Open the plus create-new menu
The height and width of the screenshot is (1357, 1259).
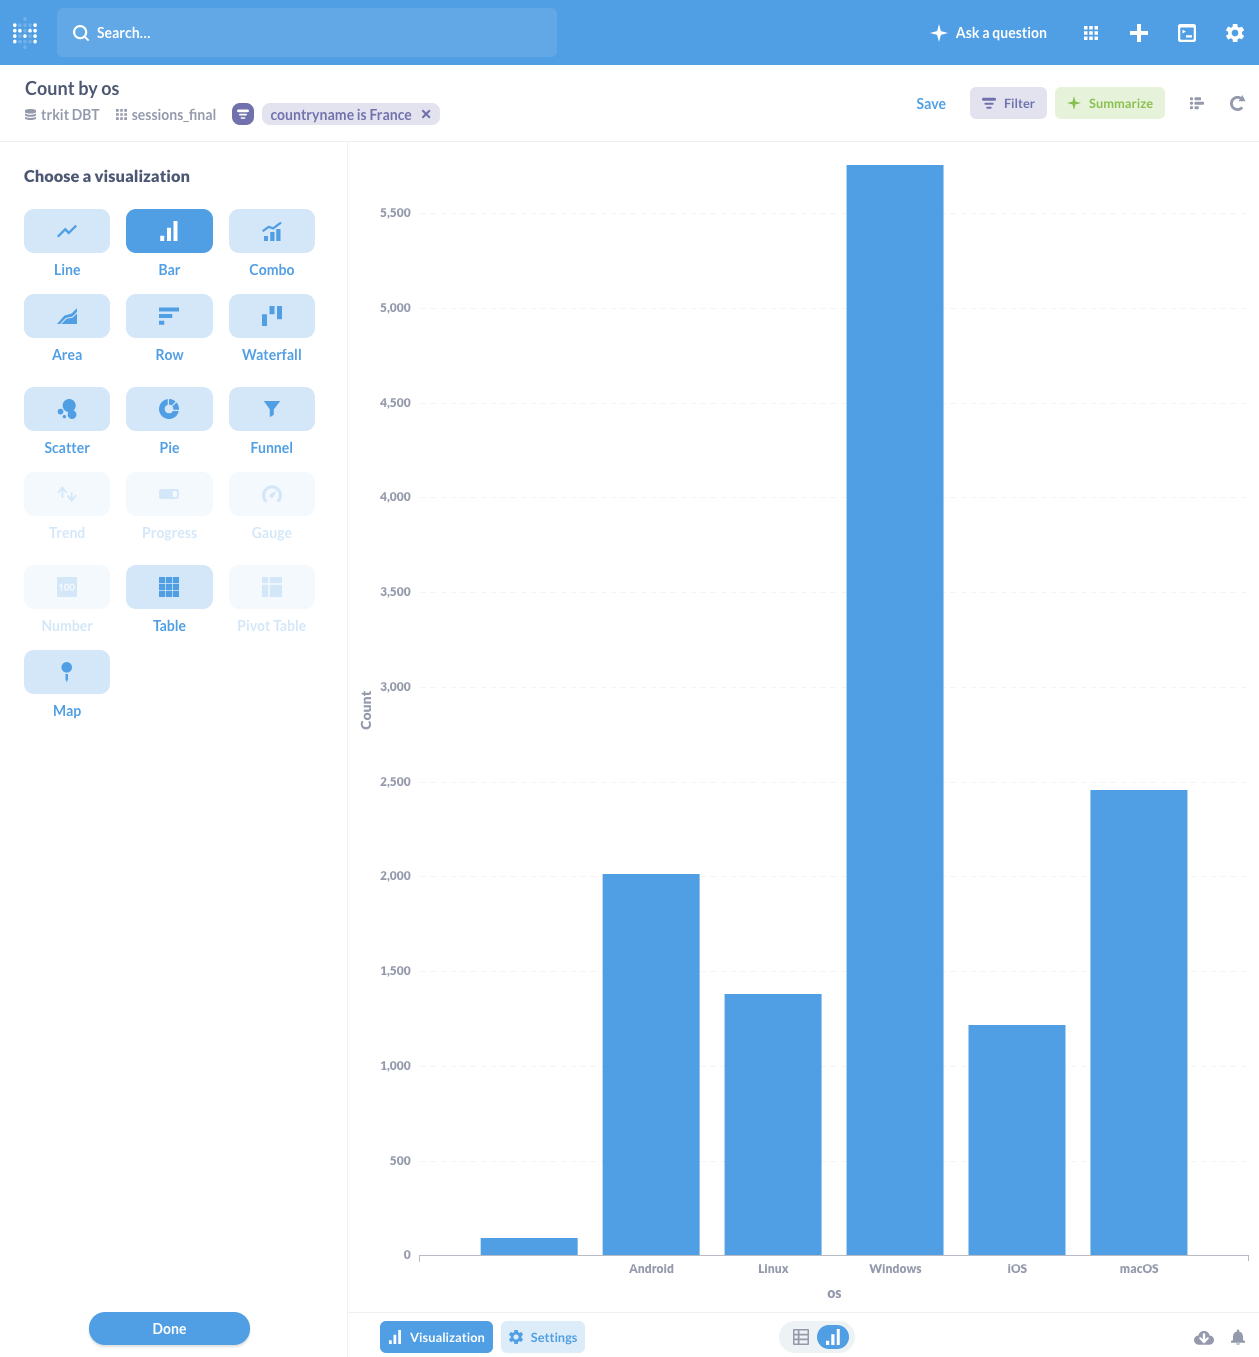click(x=1139, y=33)
